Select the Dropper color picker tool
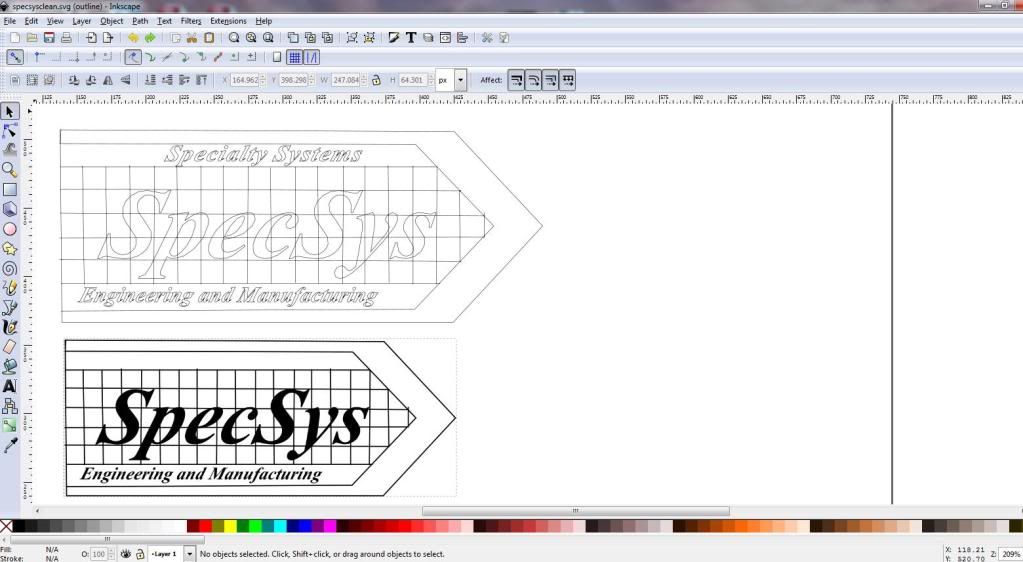This screenshot has width=1023, height=562. [10, 445]
